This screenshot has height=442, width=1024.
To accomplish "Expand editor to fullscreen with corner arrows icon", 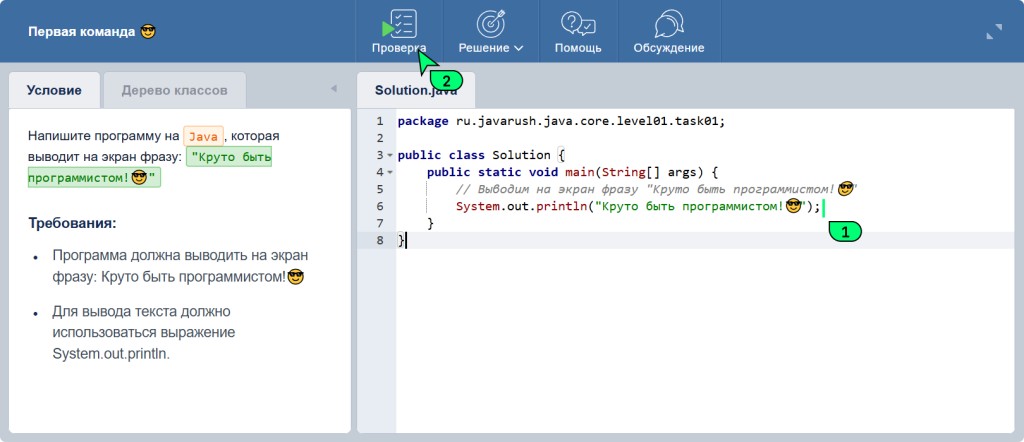I will 993,32.
